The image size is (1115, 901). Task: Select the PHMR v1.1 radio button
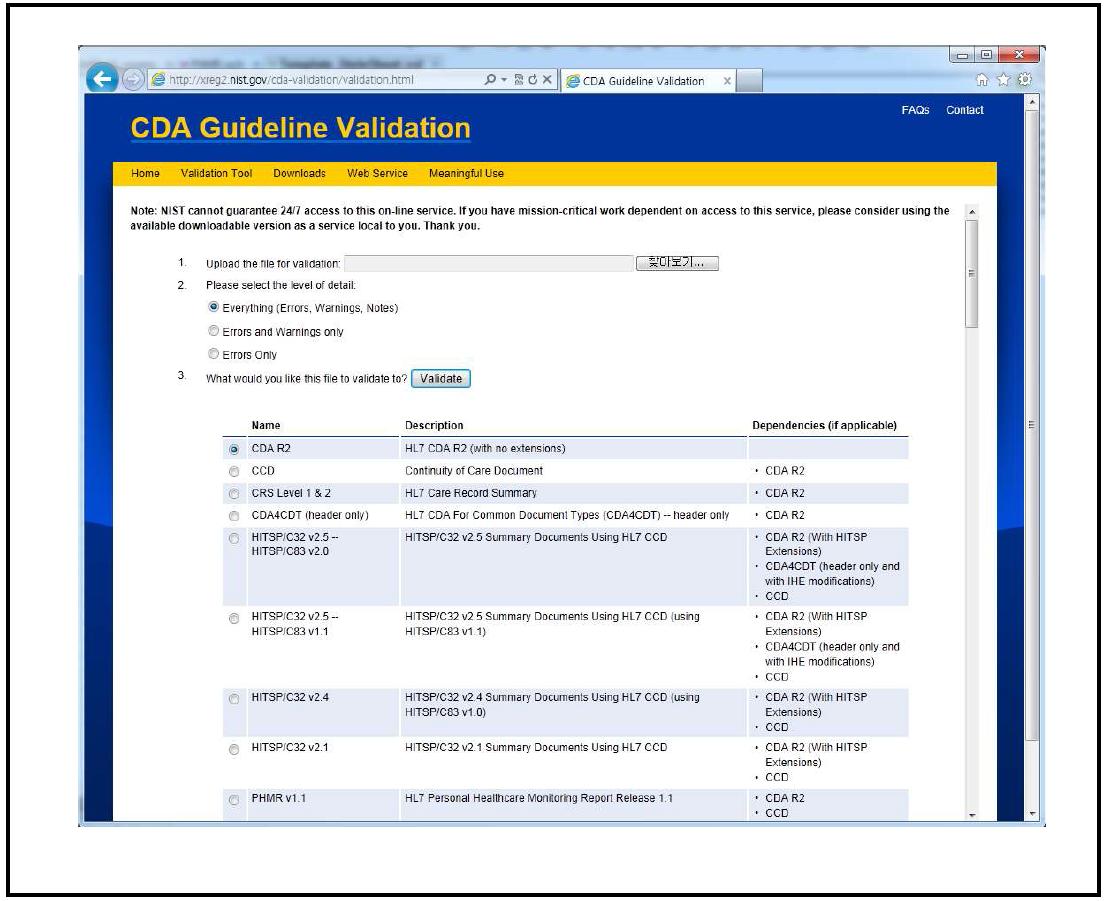click(234, 799)
